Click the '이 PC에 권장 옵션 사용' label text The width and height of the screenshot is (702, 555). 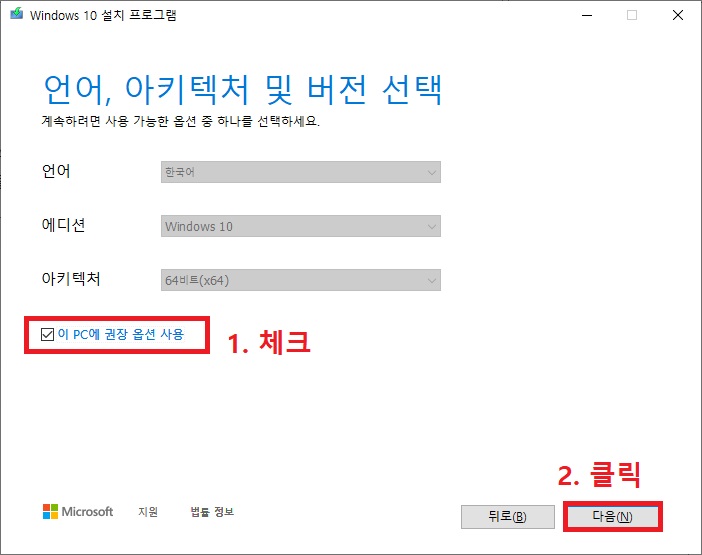pyautogui.click(x=121, y=334)
